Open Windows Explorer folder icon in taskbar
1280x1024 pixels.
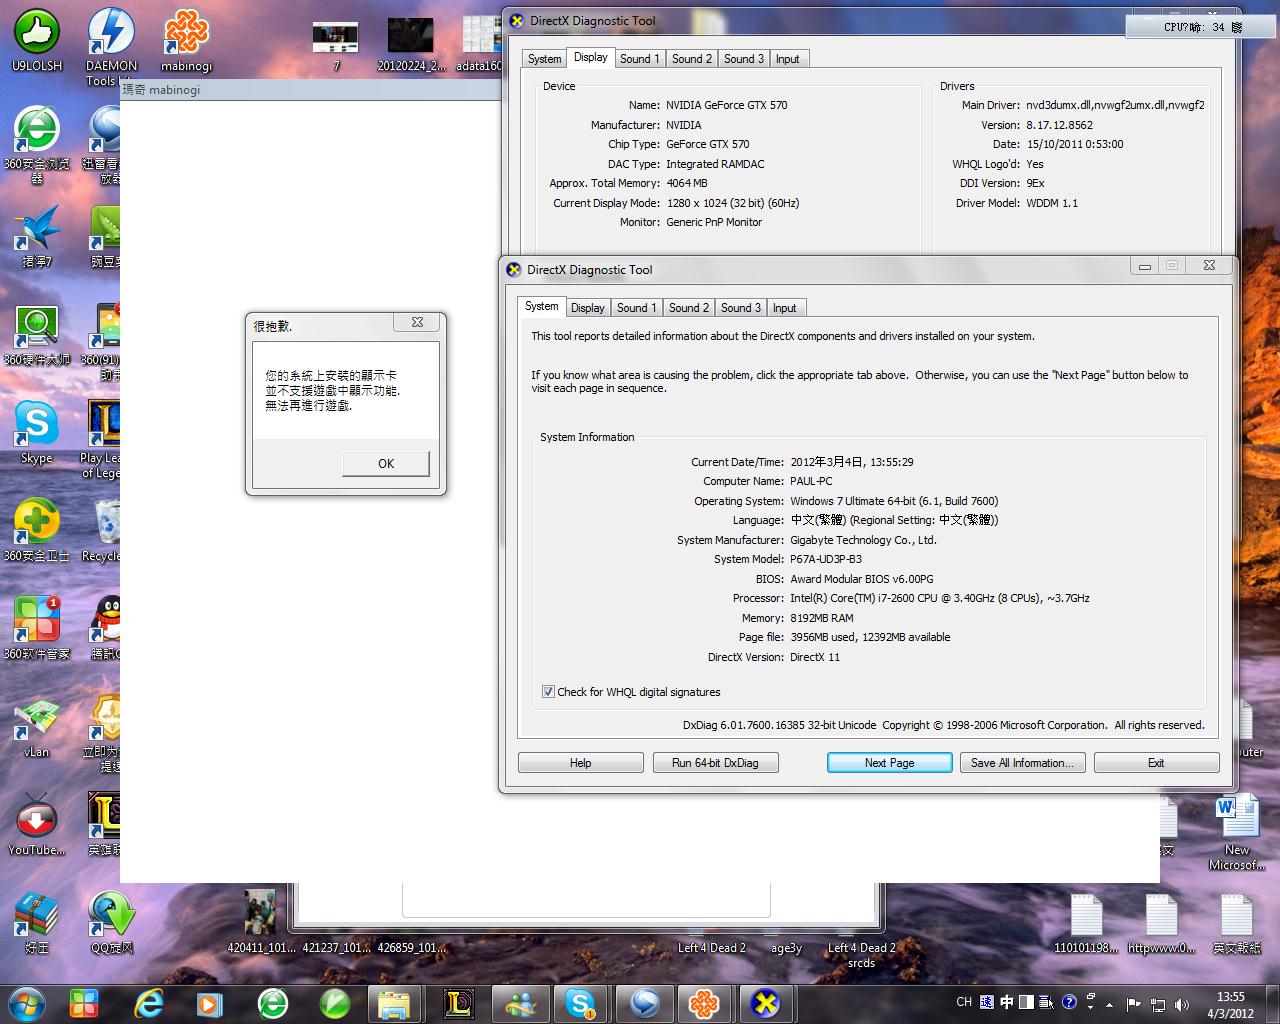tap(393, 1003)
